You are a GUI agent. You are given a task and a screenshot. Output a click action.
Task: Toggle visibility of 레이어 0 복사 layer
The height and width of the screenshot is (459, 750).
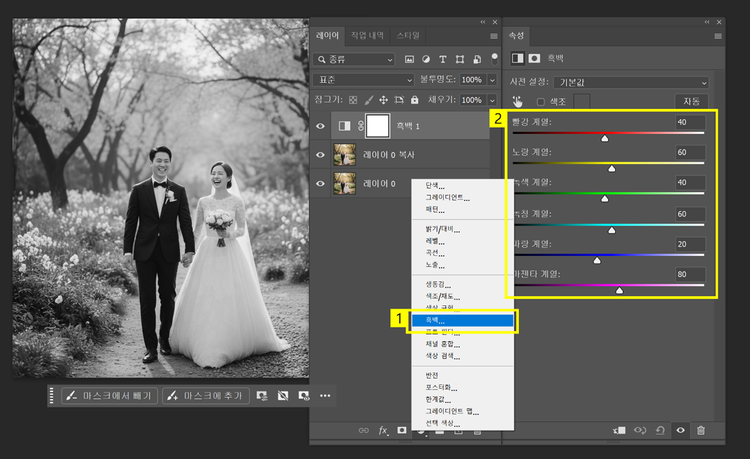pos(321,155)
